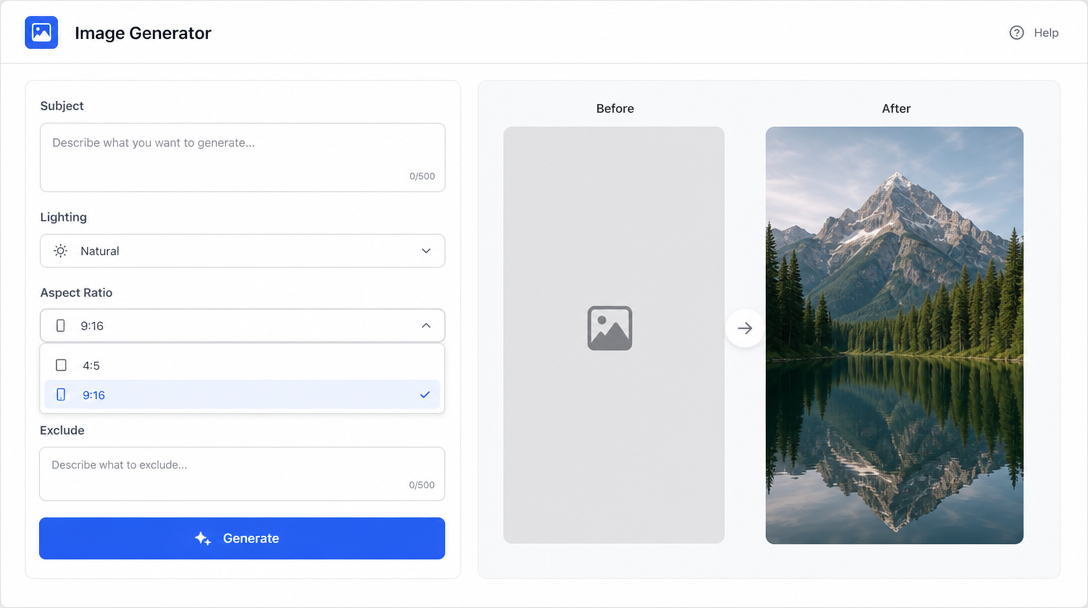Collapse the Aspect Ratio dropdown chevron
Image resolution: width=1088 pixels, height=608 pixels.
coord(426,326)
